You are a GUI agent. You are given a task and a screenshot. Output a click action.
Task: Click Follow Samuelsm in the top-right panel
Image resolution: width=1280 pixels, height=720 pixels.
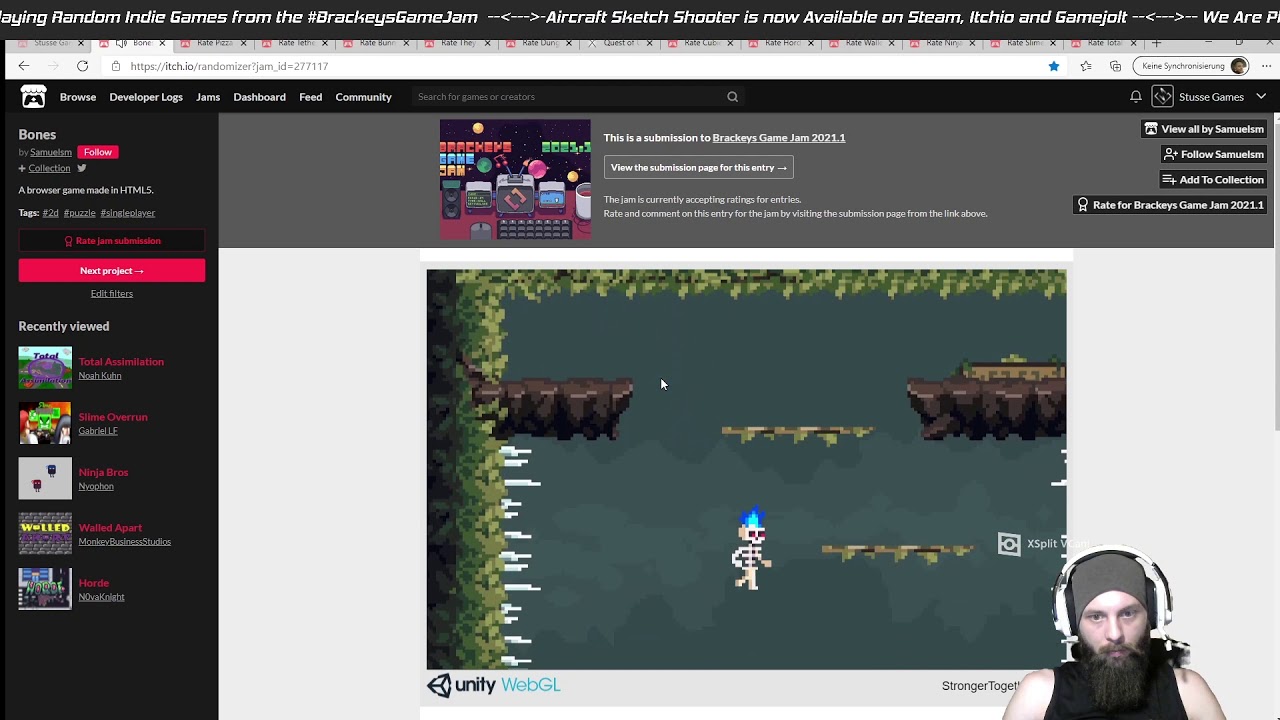coord(1214,154)
